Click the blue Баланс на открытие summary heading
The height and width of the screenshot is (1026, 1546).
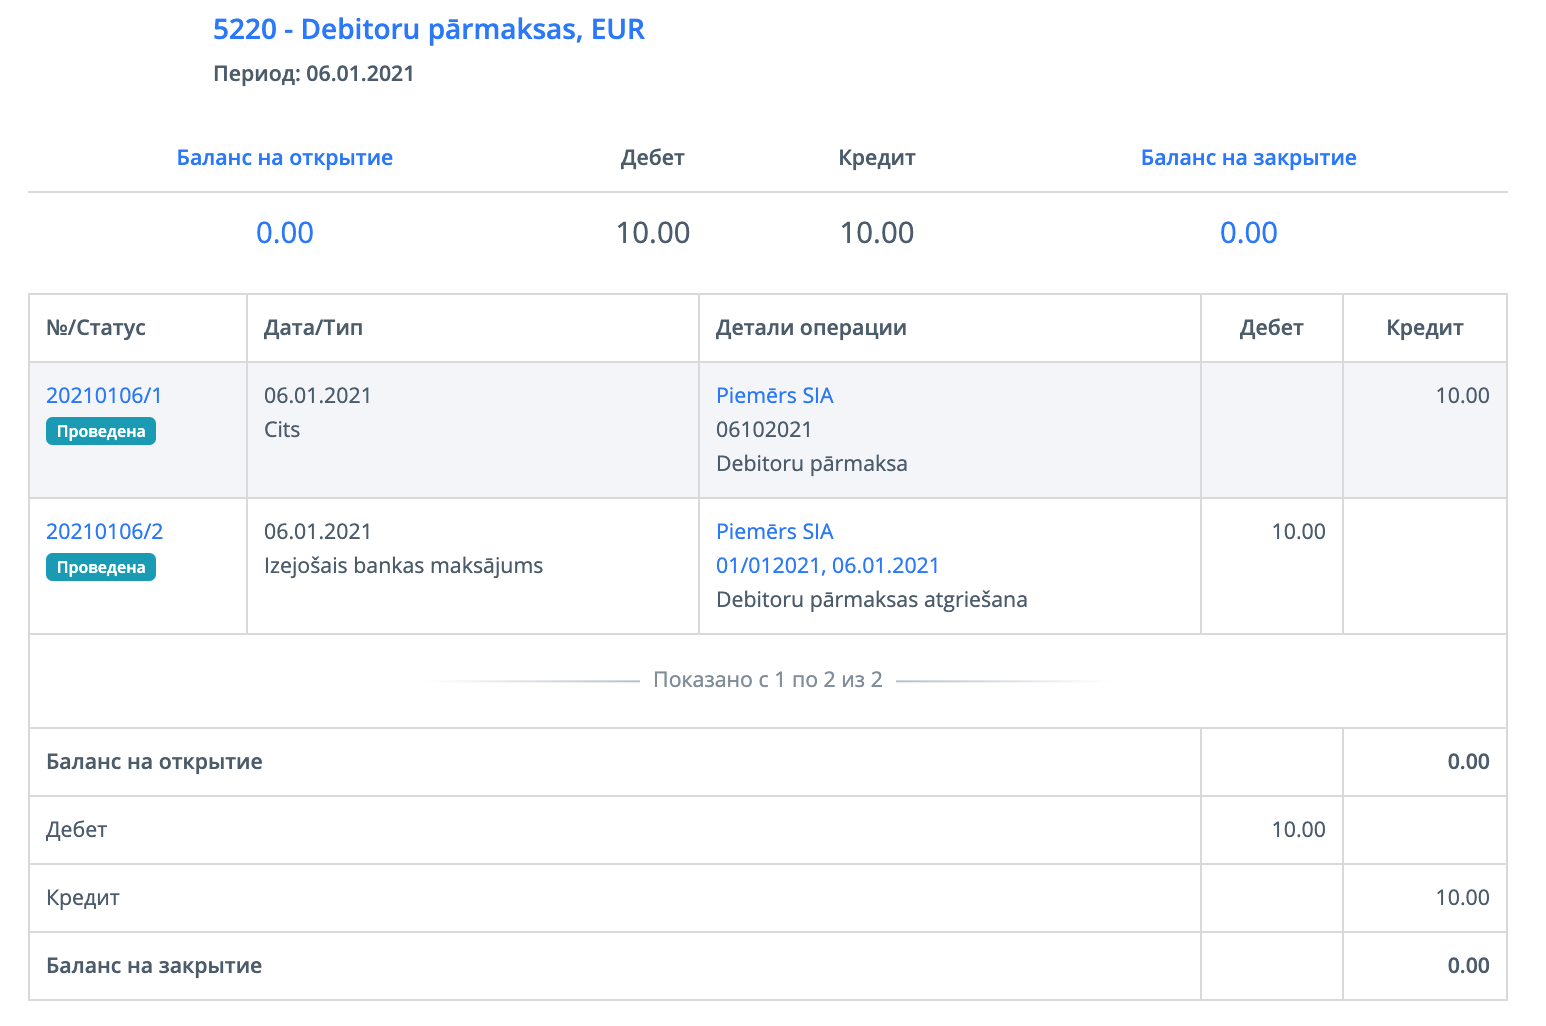tap(285, 158)
